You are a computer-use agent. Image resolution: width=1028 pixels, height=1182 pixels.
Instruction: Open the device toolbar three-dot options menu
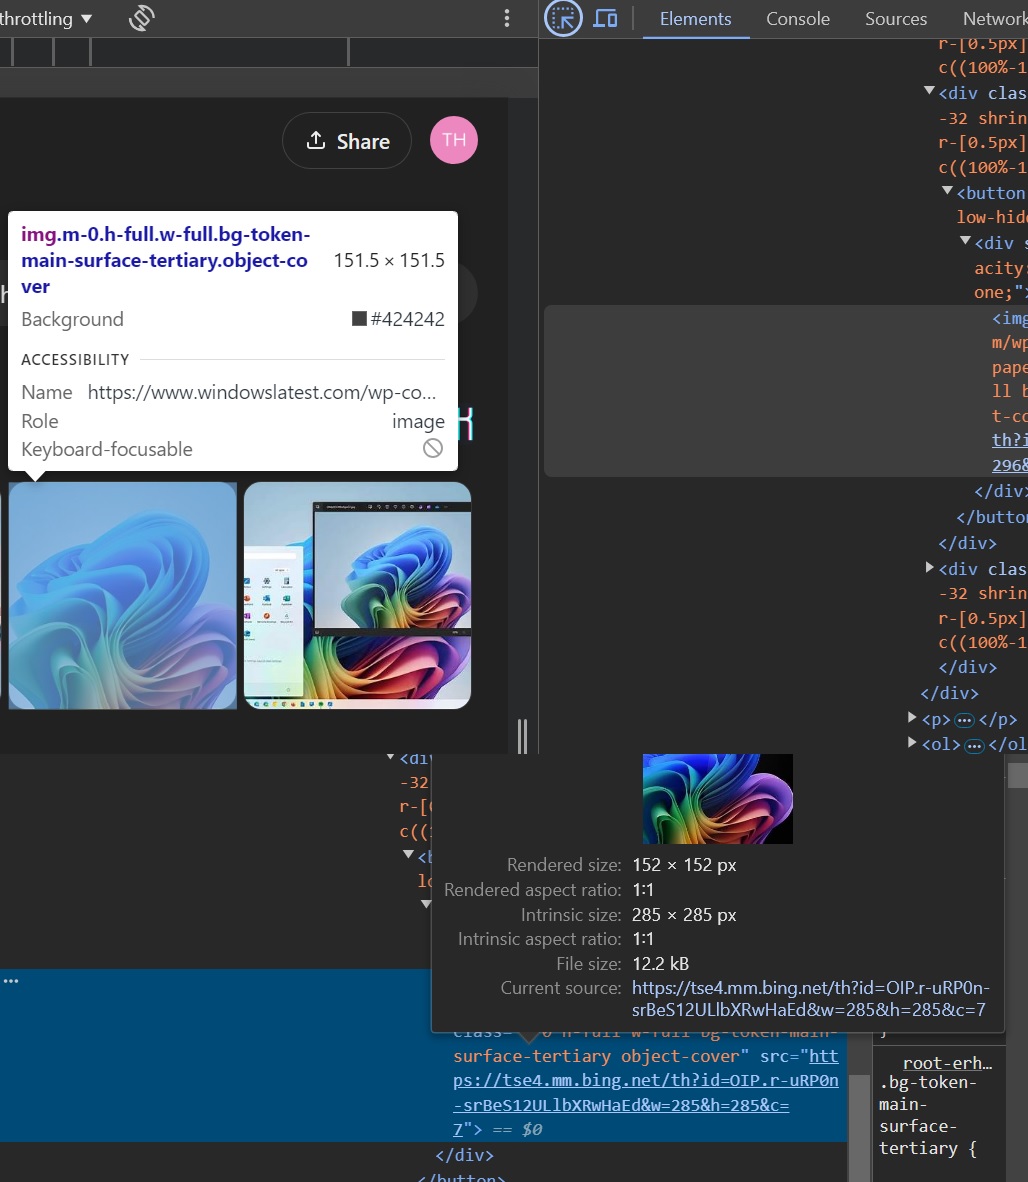506,18
